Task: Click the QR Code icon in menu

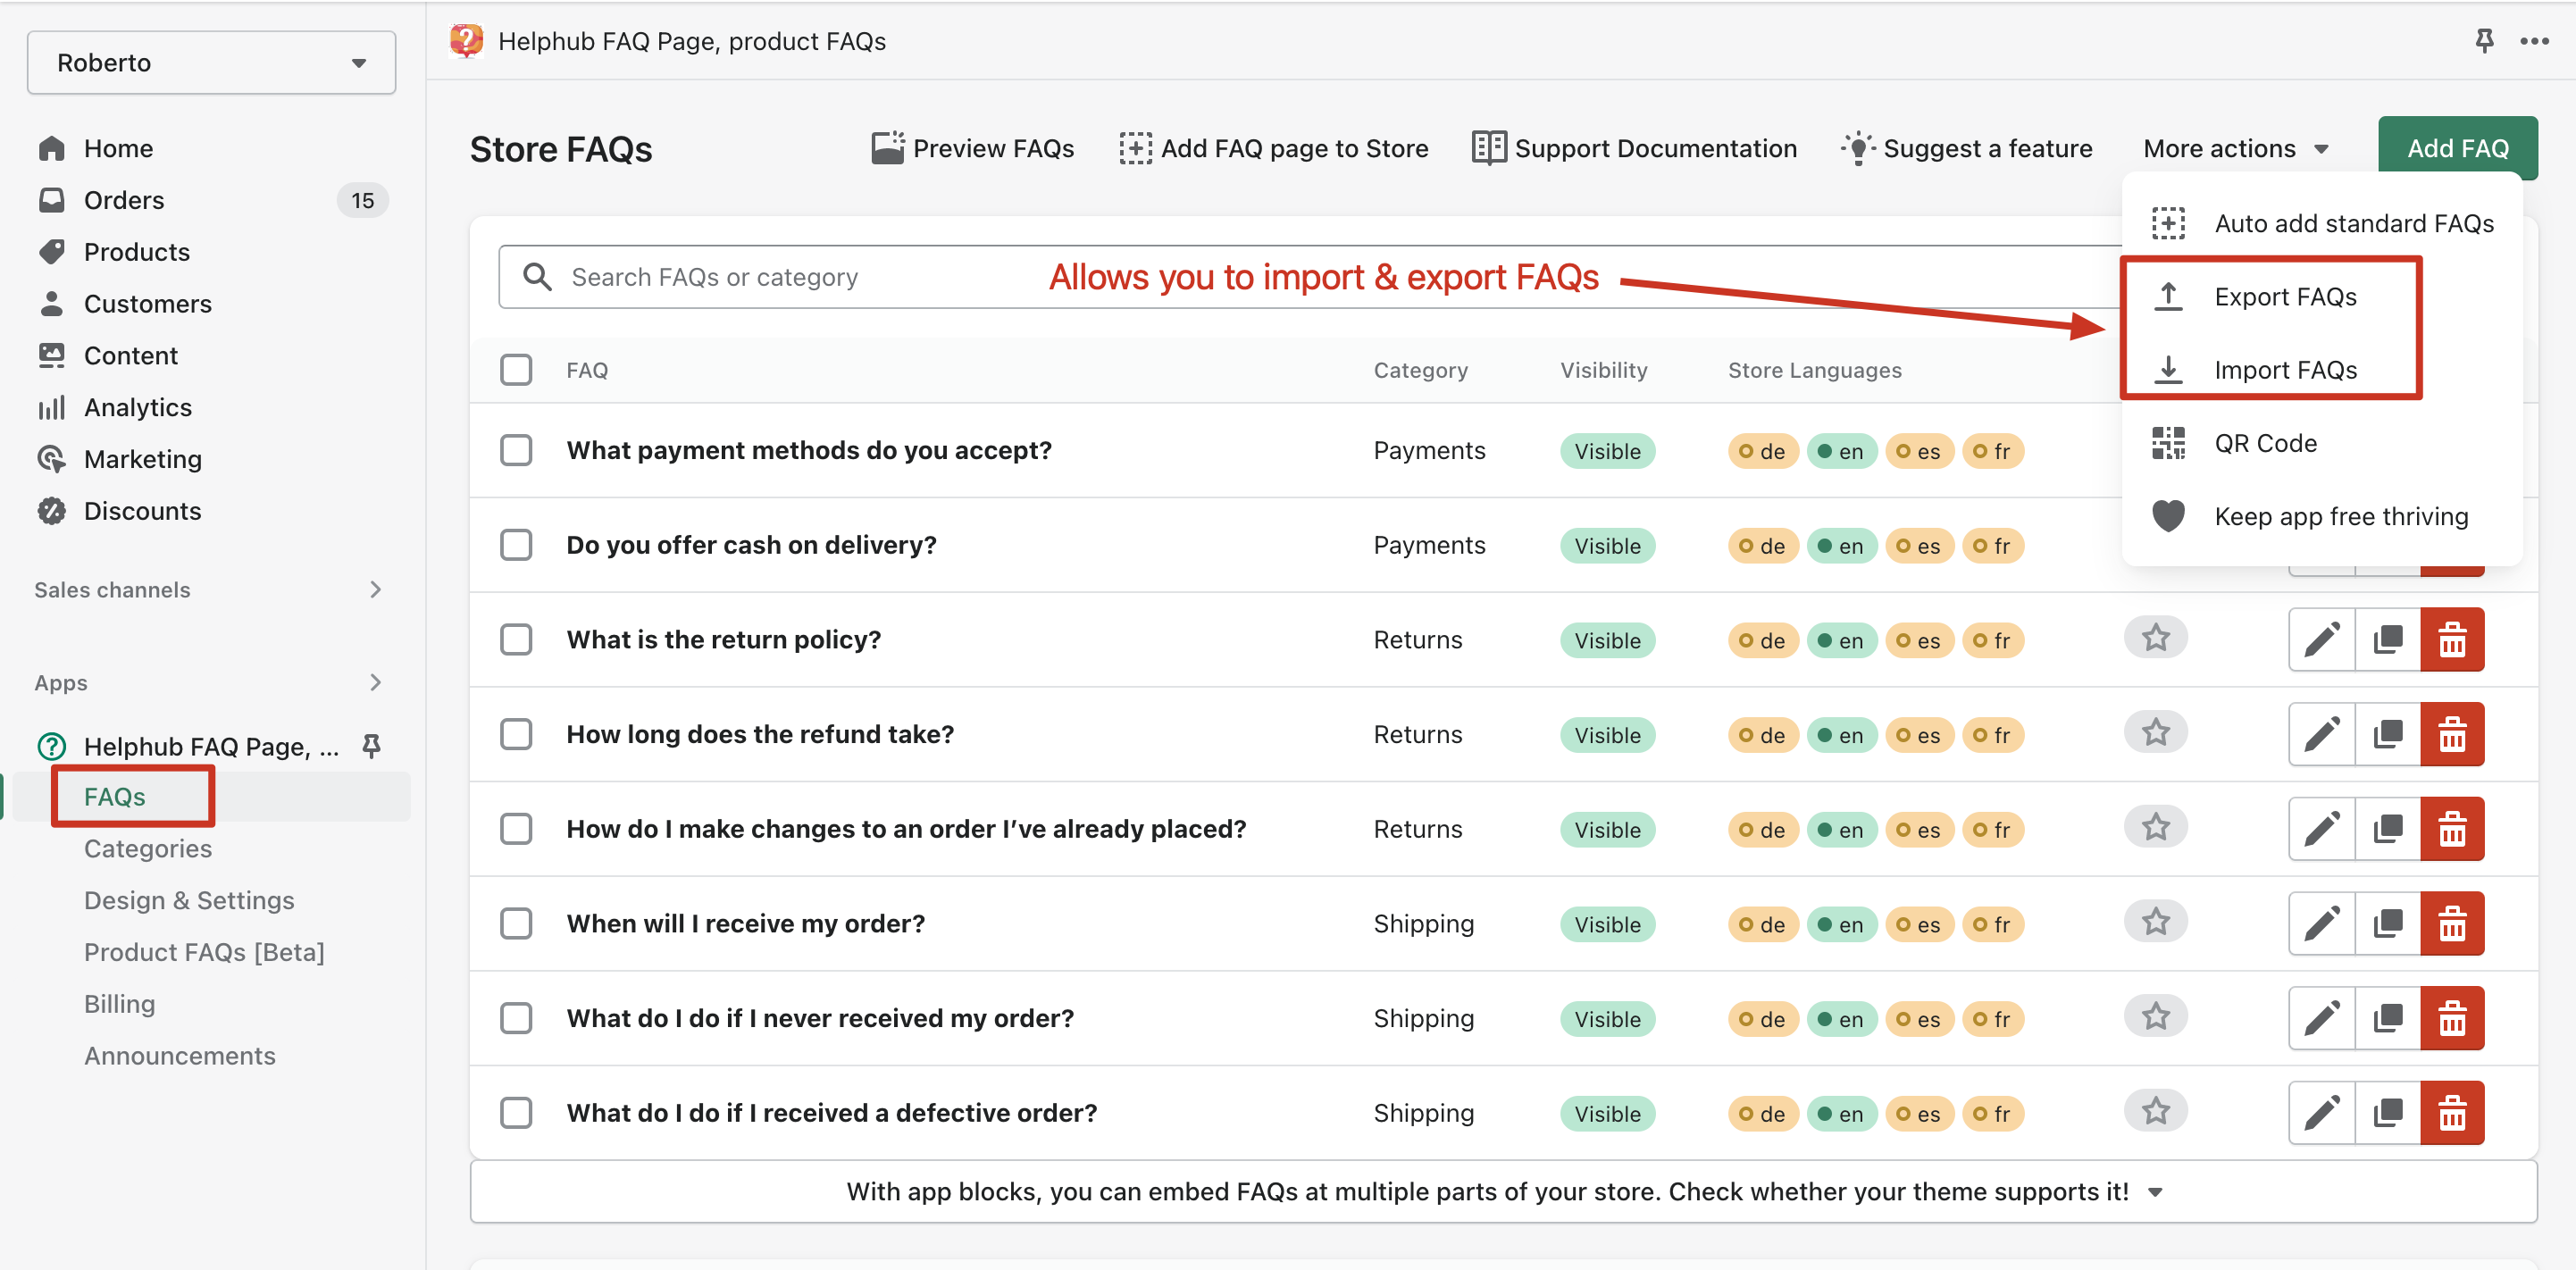Action: [2167, 443]
